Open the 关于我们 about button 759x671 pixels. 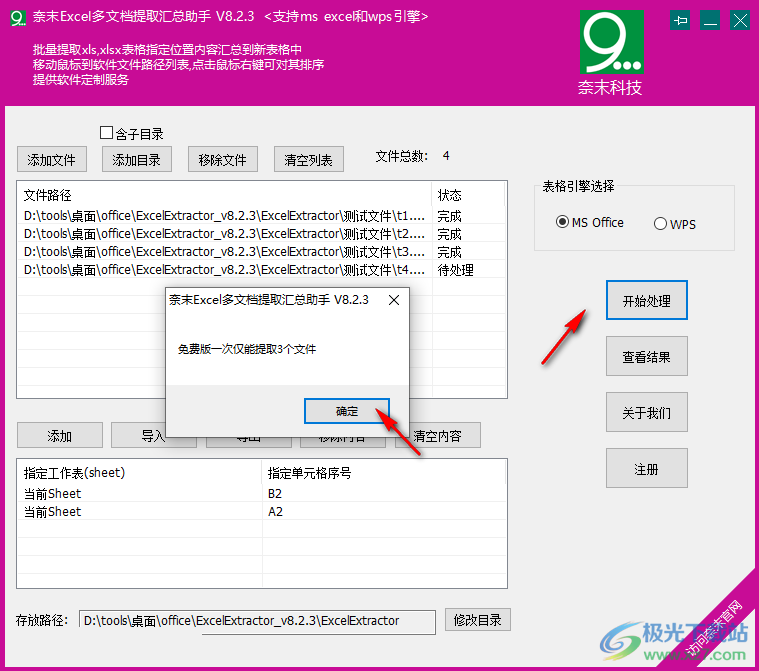[647, 412]
